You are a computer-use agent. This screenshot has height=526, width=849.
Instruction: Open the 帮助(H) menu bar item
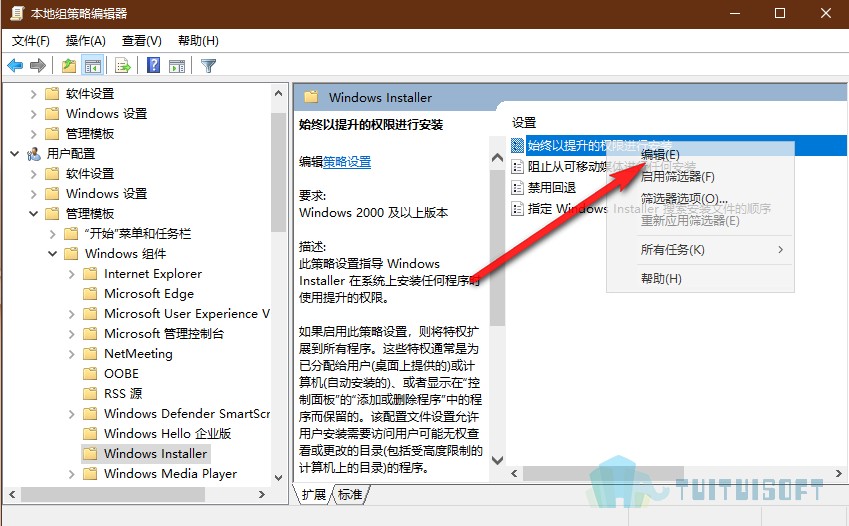(198, 41)
